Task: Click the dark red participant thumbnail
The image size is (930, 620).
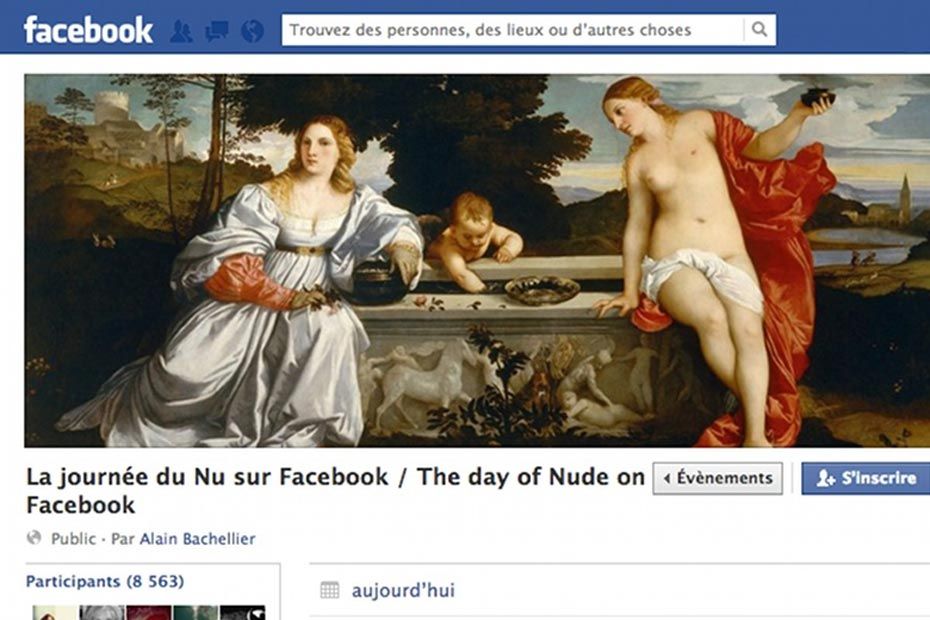Action: pyautogui.click(x=149, y=613)
